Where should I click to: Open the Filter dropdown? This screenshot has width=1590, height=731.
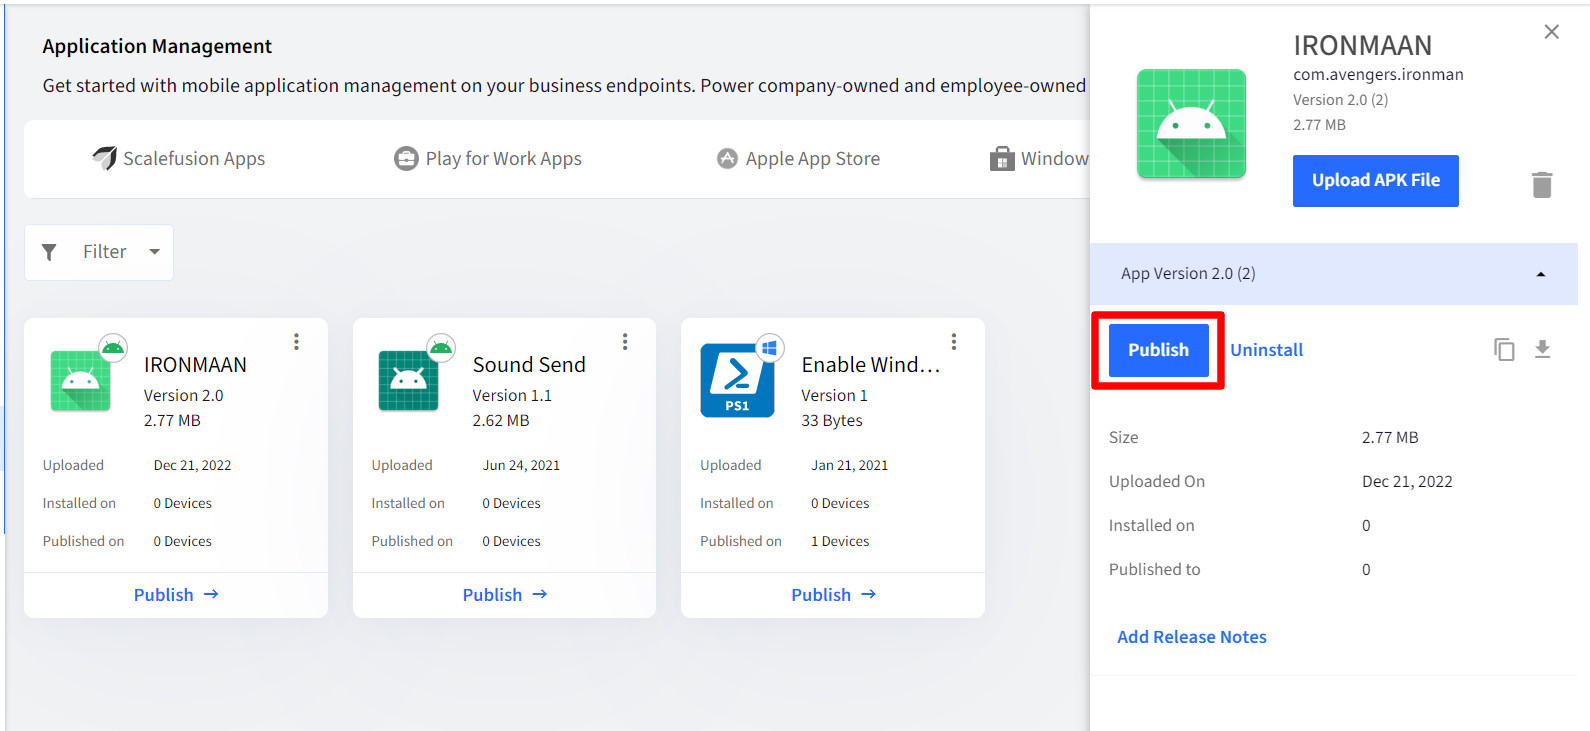pos(99,252)
